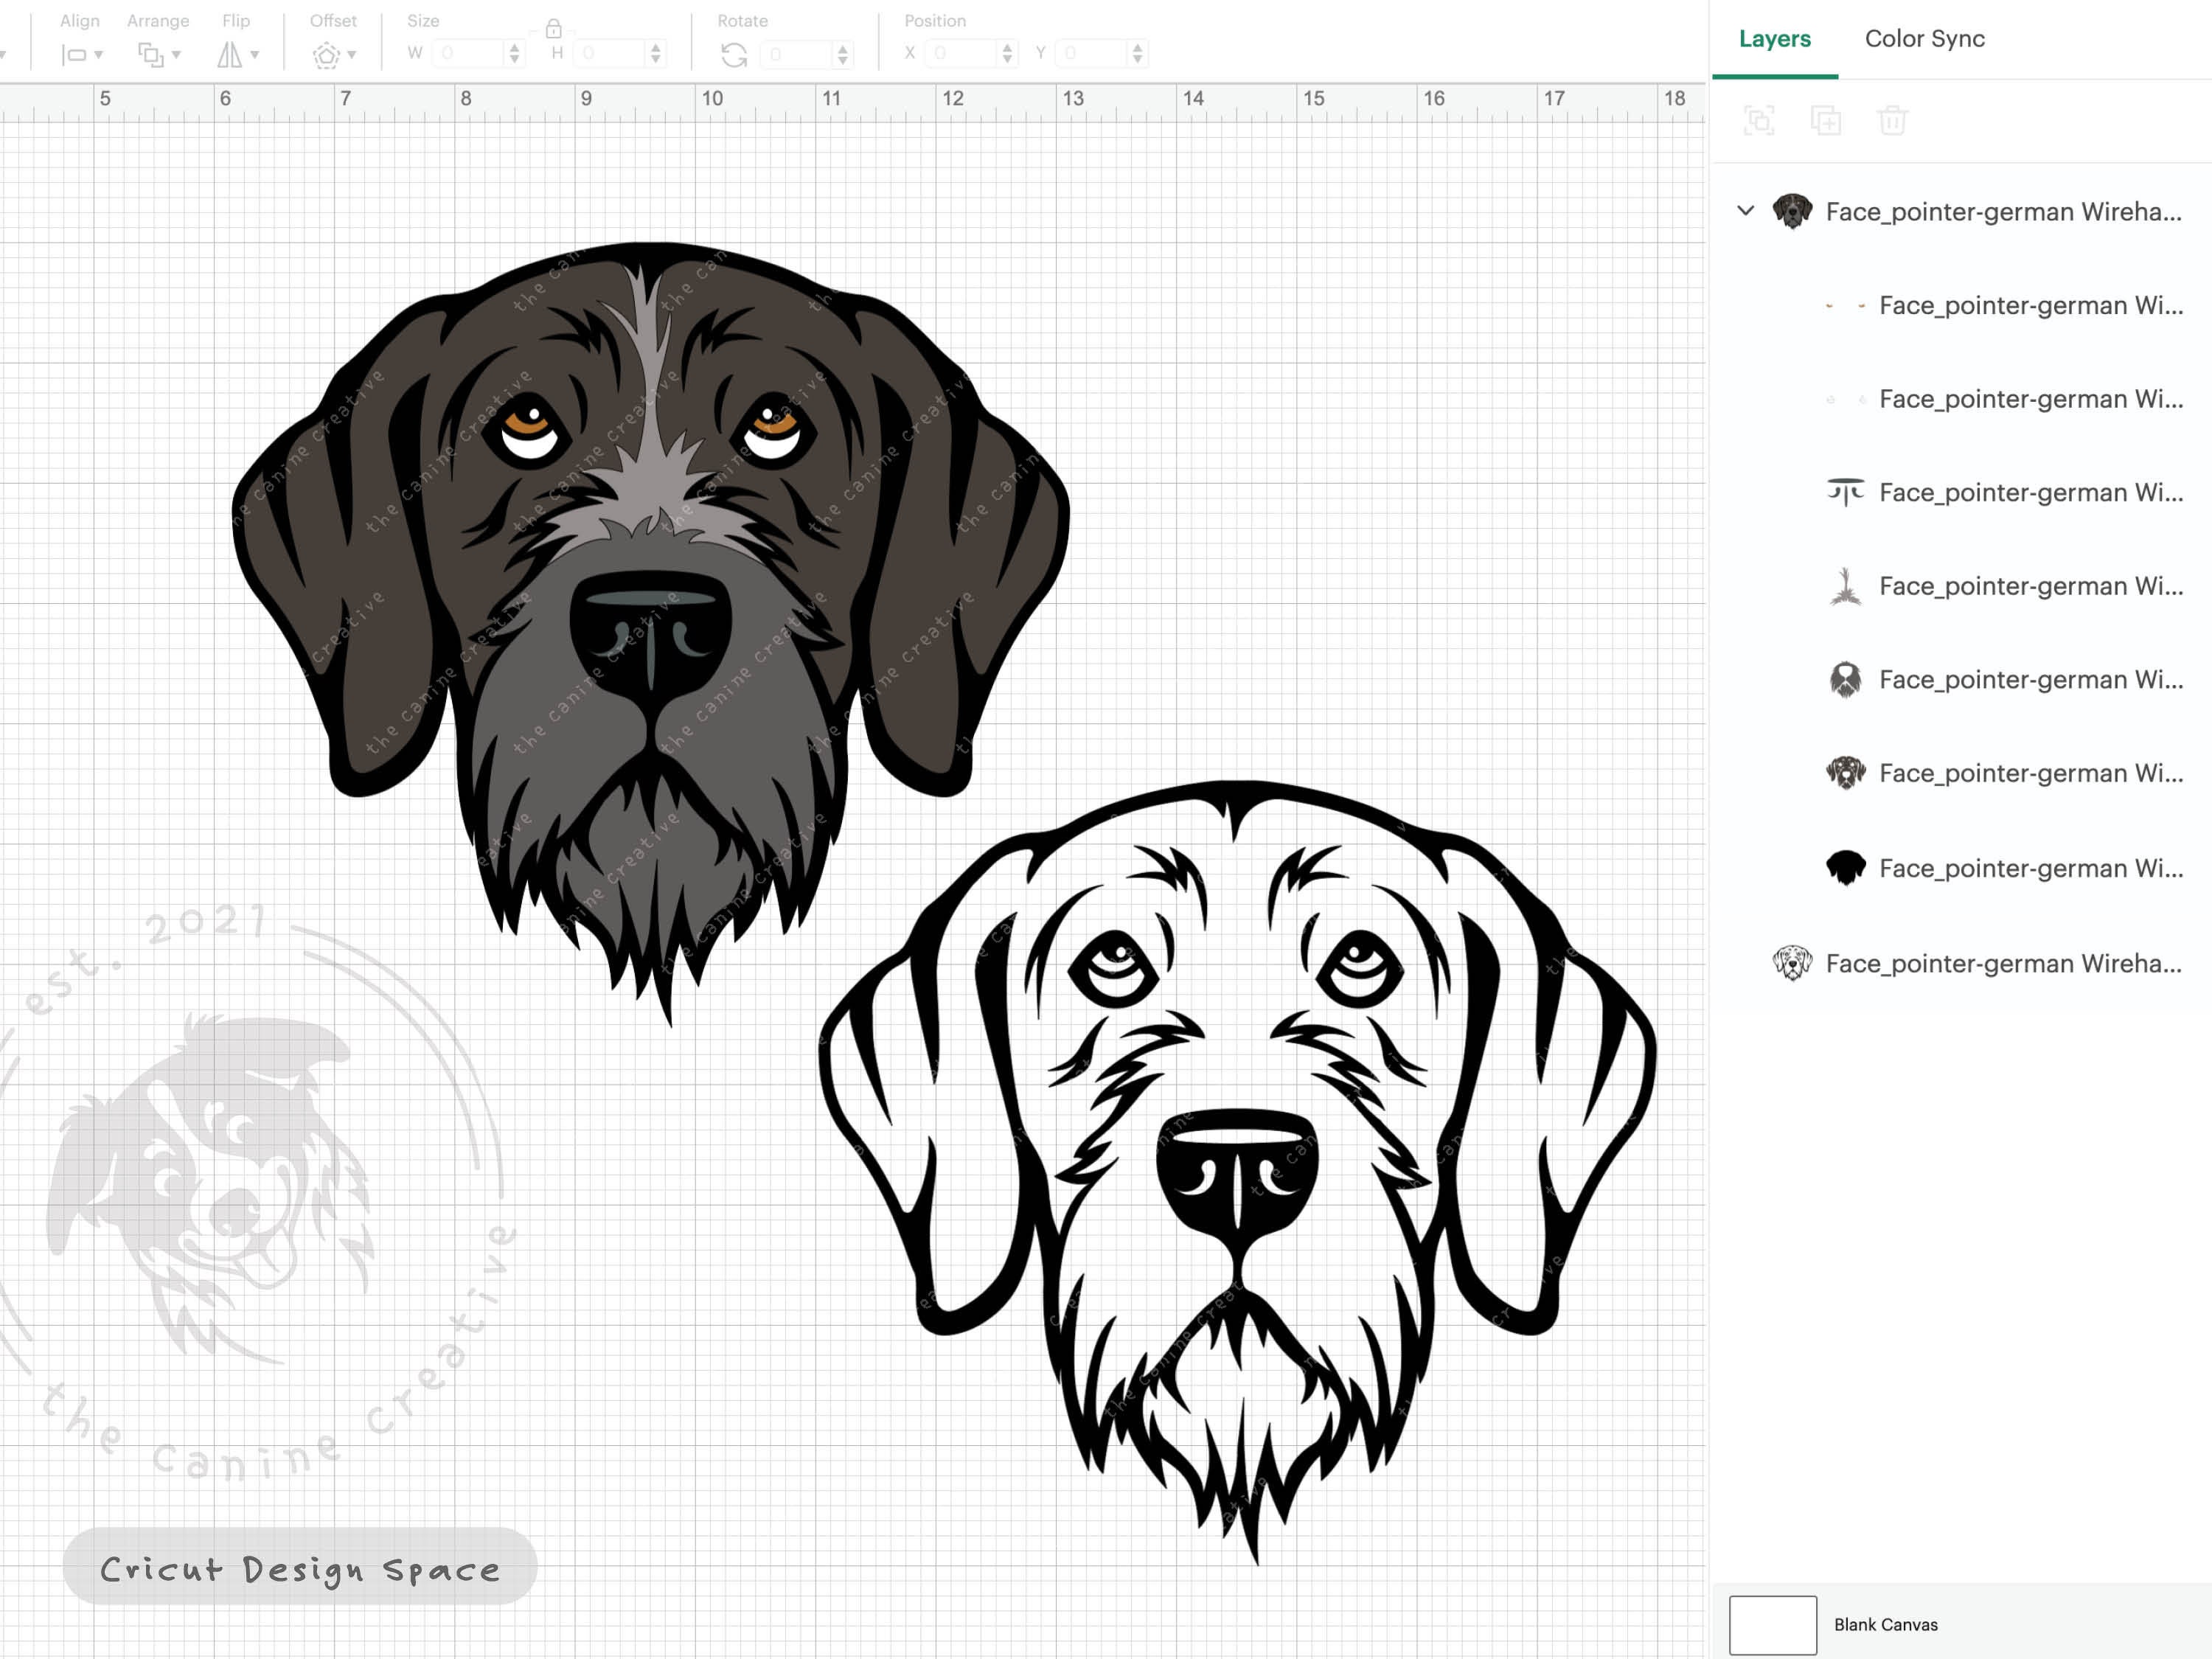
Task: Collapse the Face_pointer-german Wirehaired group
Action: (1745, 211)
